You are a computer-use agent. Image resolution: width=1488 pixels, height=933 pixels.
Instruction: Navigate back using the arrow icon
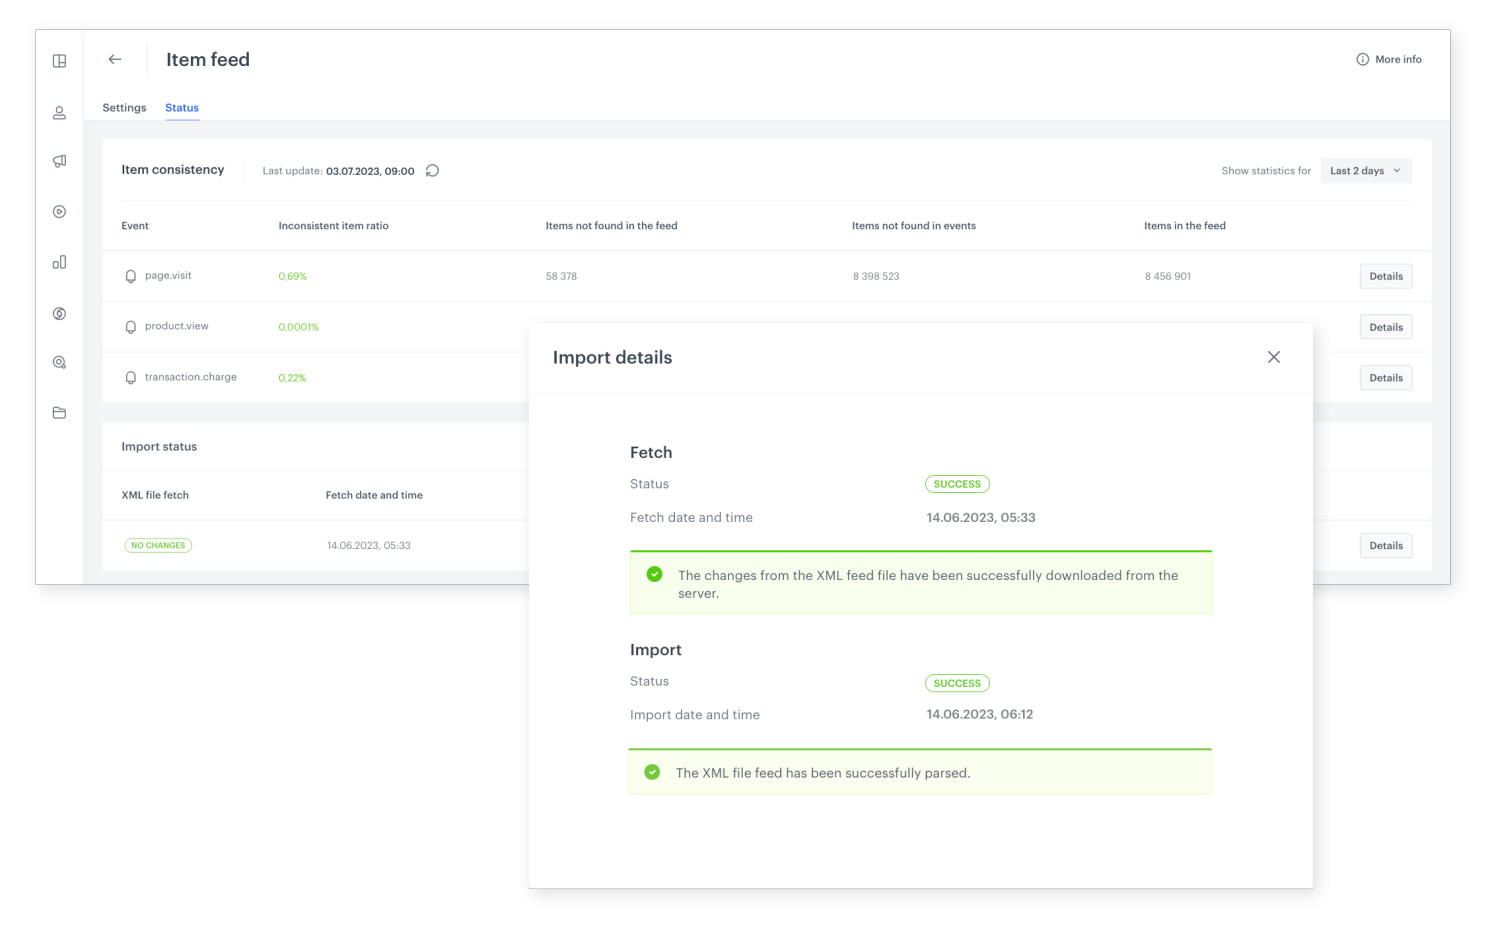click(114, 59)
